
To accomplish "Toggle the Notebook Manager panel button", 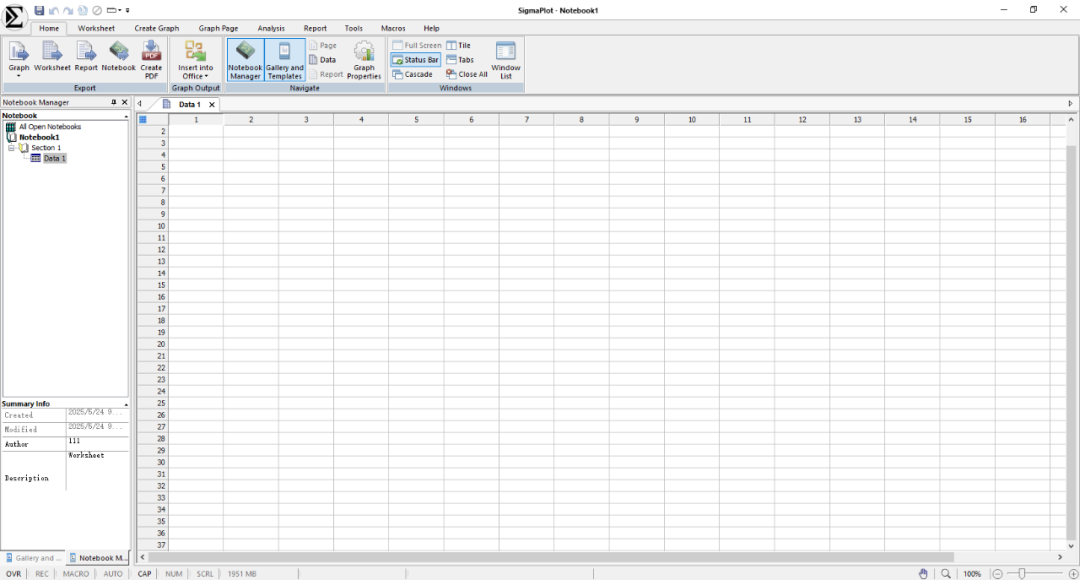I will [245, 60].
